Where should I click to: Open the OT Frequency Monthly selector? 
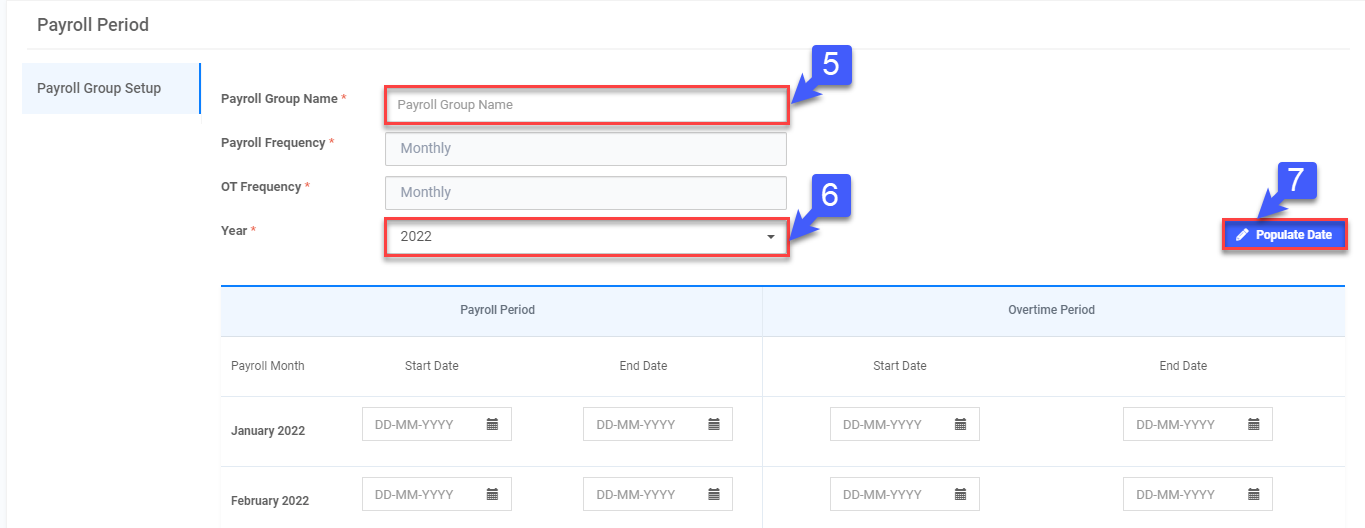(x=585, y=193)
